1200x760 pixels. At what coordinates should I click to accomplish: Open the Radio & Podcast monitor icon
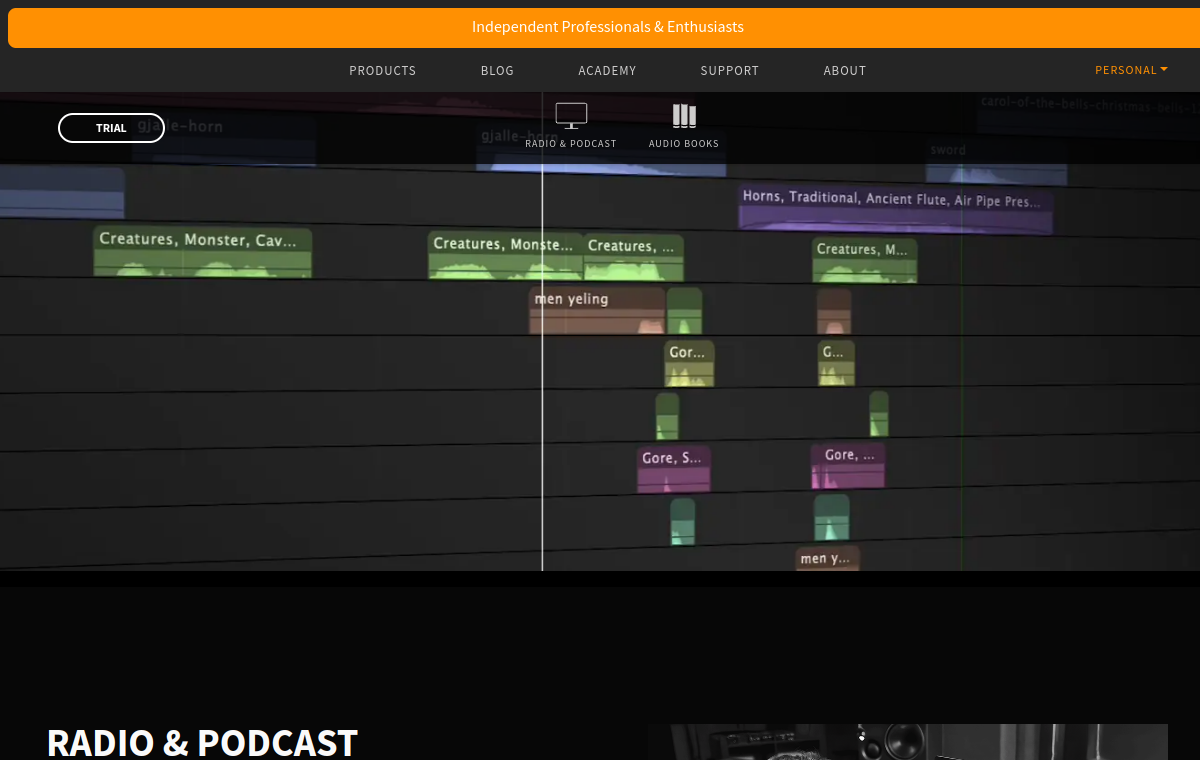click(x=571, y=116)
